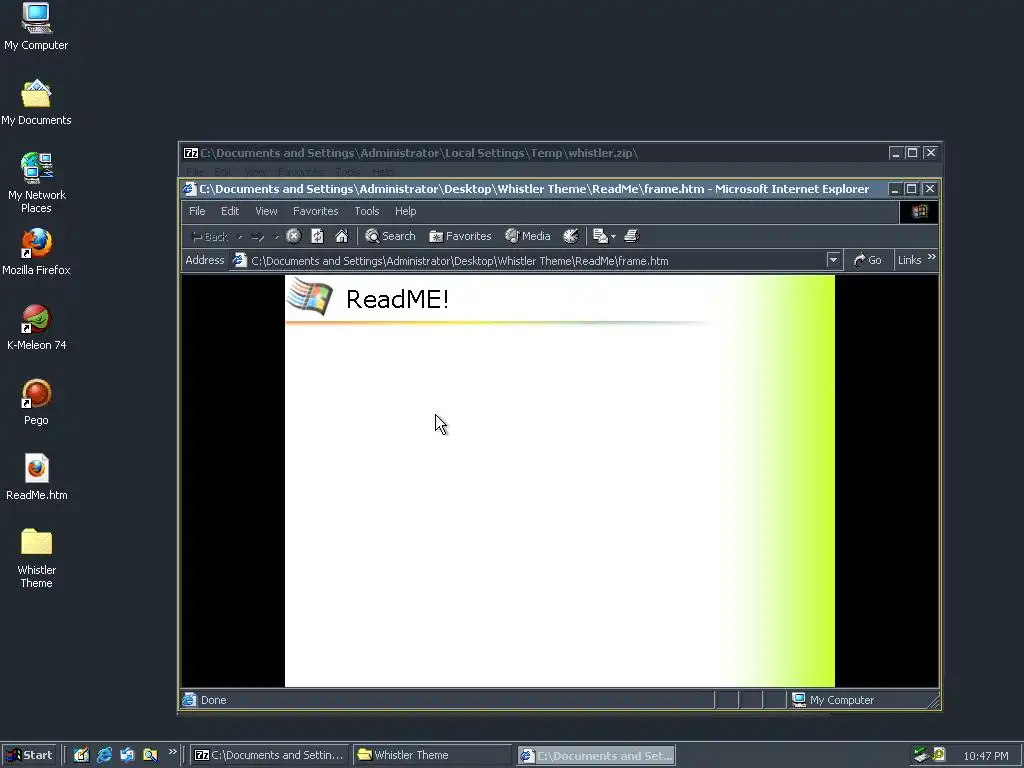Viewport: 1024px width, 768px height.
Task: Launch Internet Explorer from Quick Launch
Action: pos(104,755)
